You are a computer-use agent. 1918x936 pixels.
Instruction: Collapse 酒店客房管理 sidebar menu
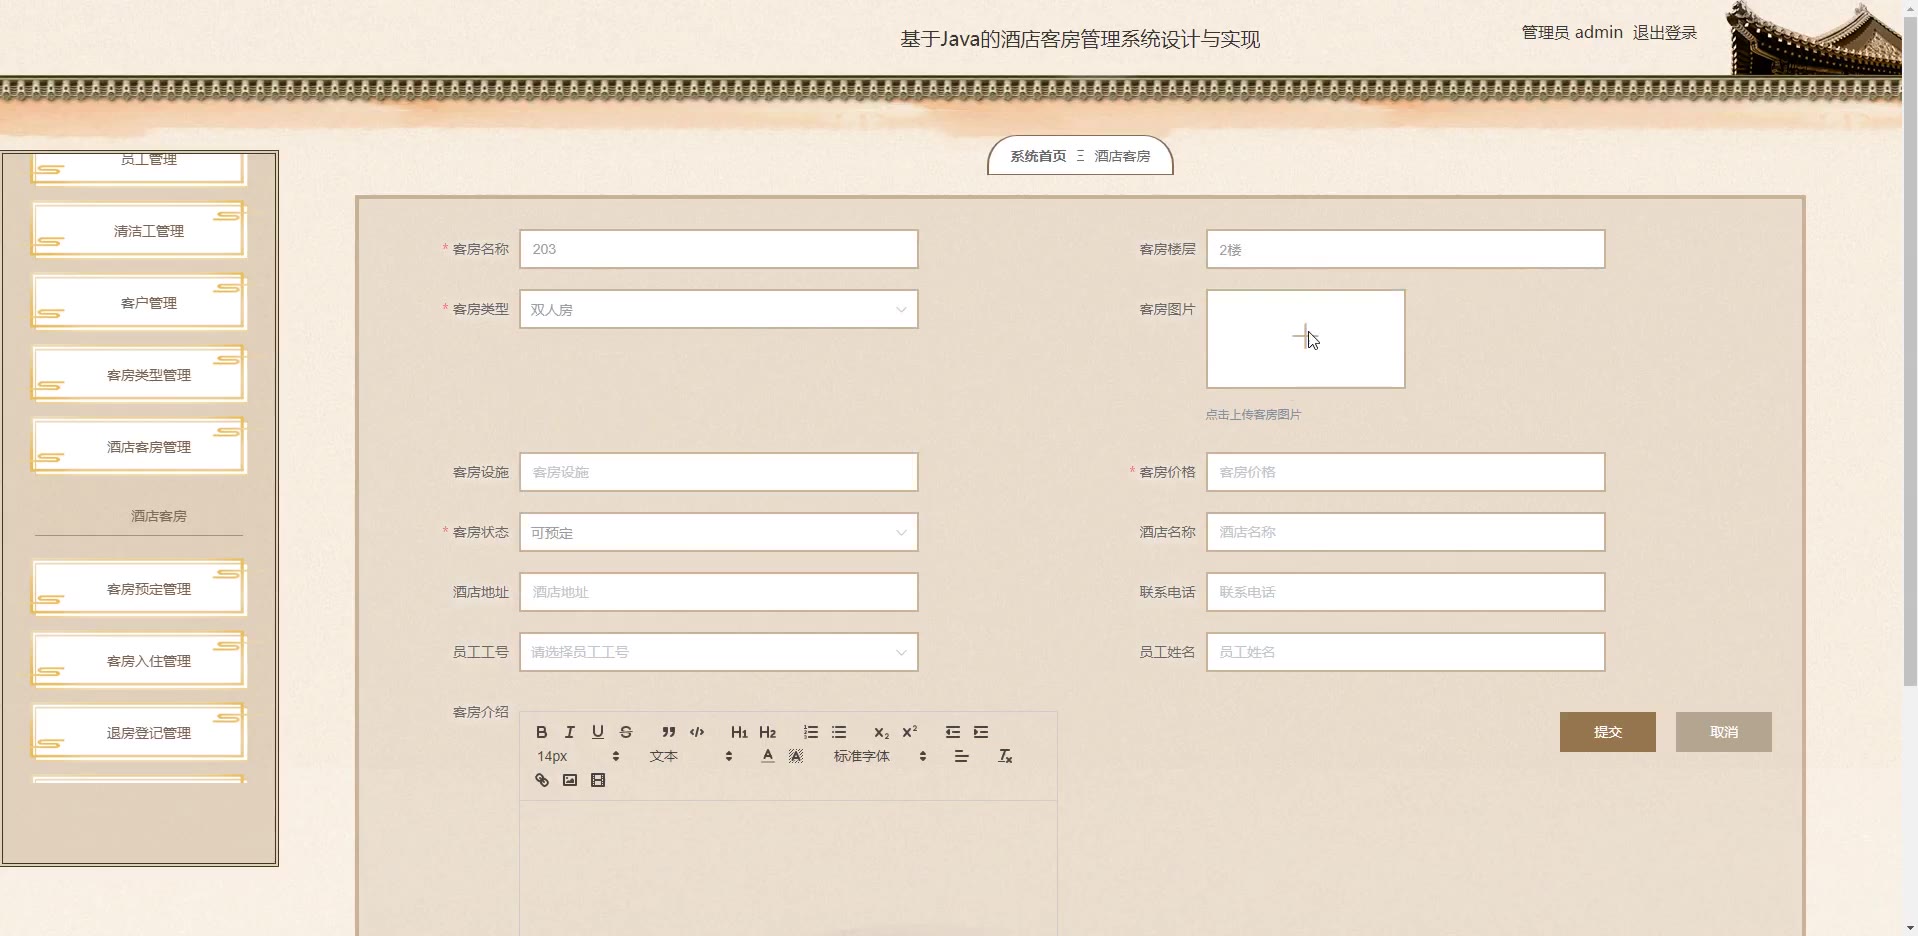tap(140, 447)
